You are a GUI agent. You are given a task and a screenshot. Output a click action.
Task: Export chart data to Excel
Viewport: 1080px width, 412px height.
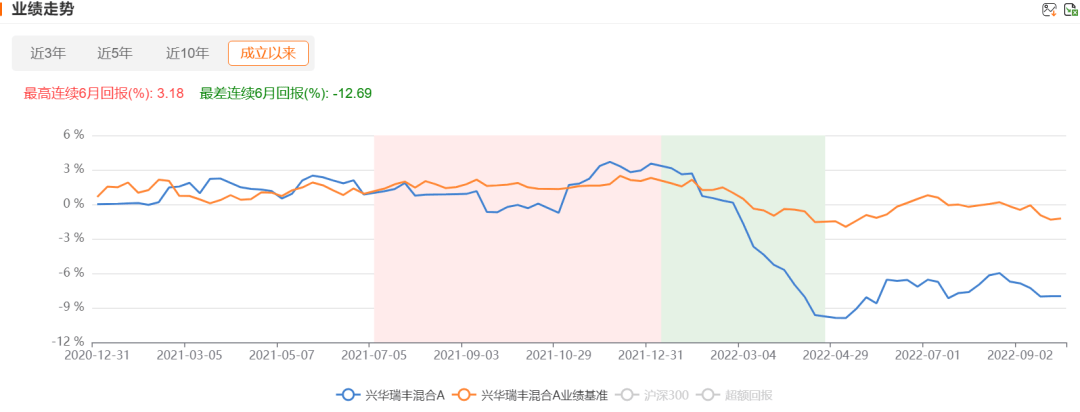pos(1071,10)
